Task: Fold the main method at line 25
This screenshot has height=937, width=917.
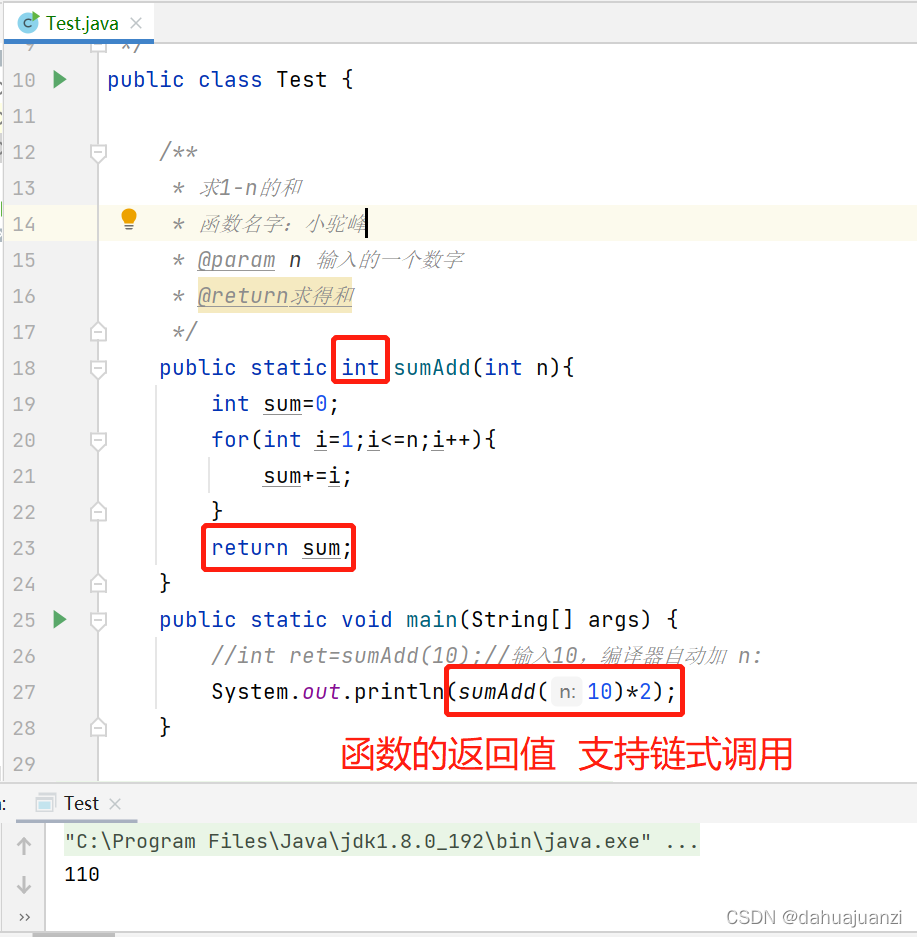Action: point(98,620)
